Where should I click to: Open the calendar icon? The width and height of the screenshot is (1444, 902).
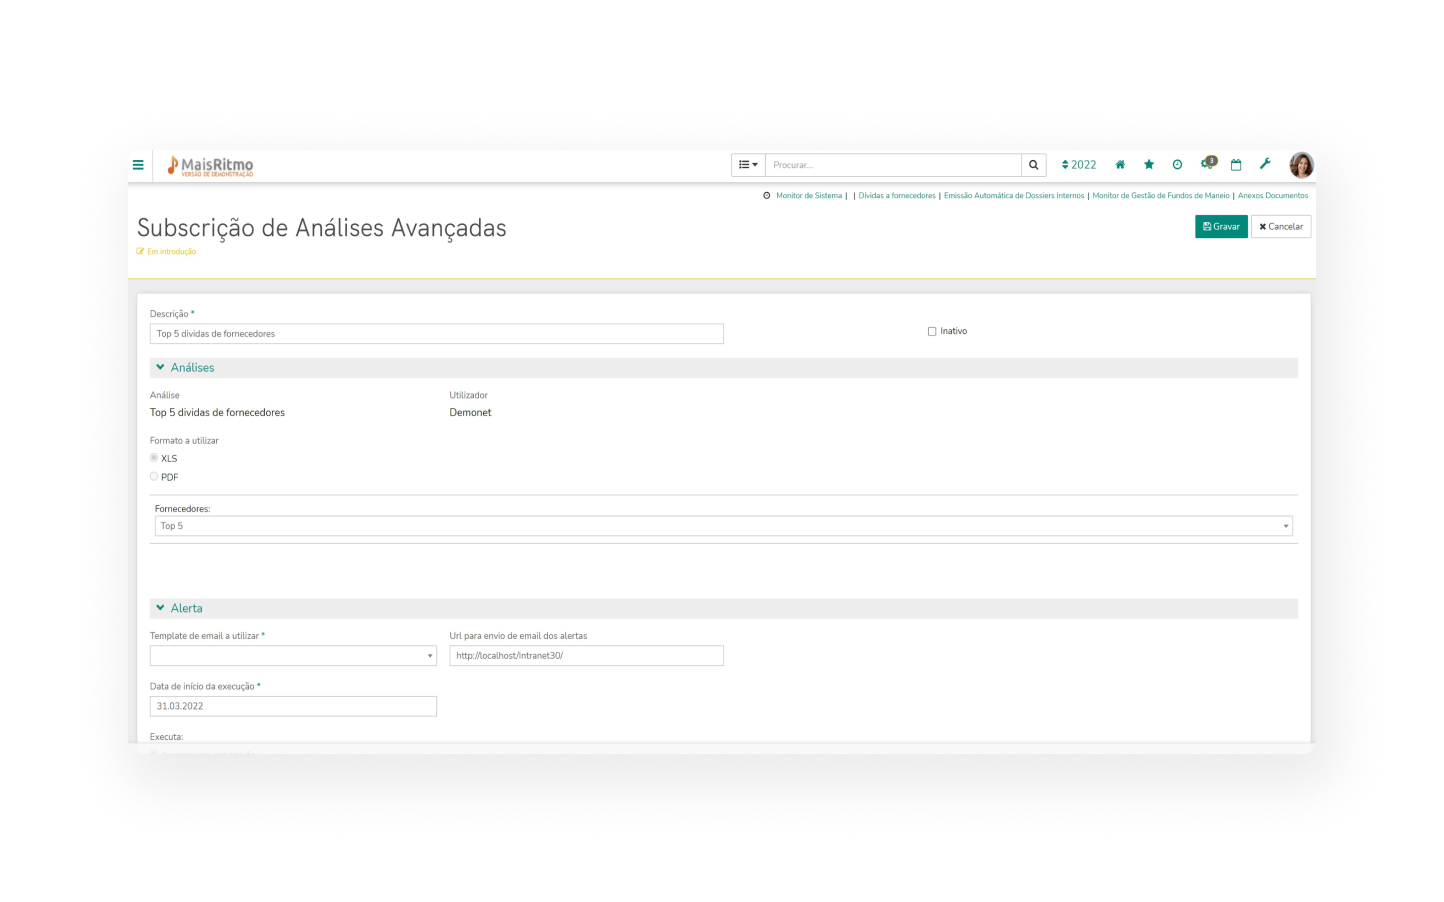(1236, 165)
